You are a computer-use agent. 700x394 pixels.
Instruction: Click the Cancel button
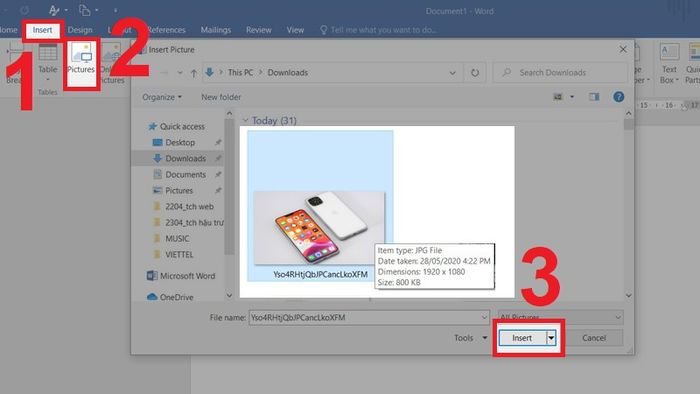coord(594,338)
